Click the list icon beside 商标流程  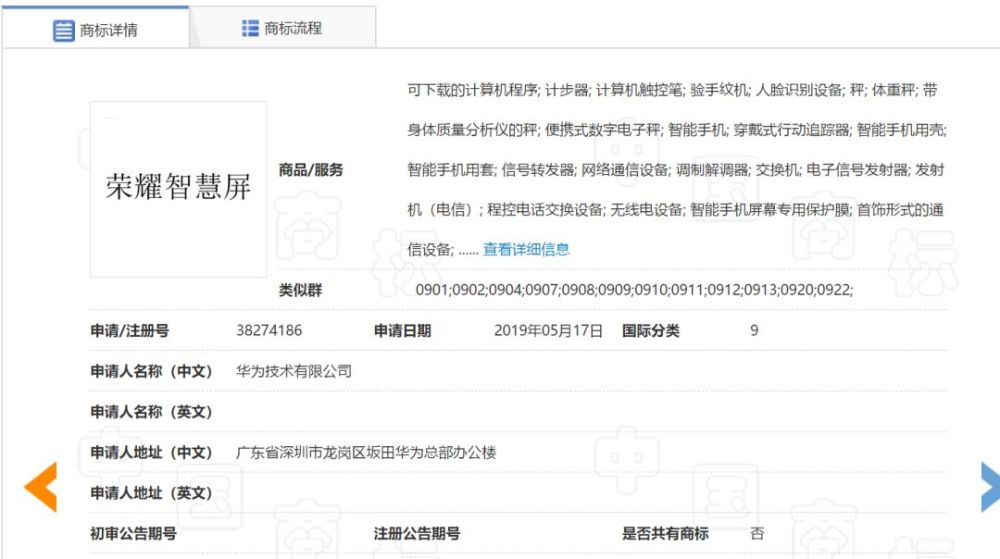(x=250, y=28)
